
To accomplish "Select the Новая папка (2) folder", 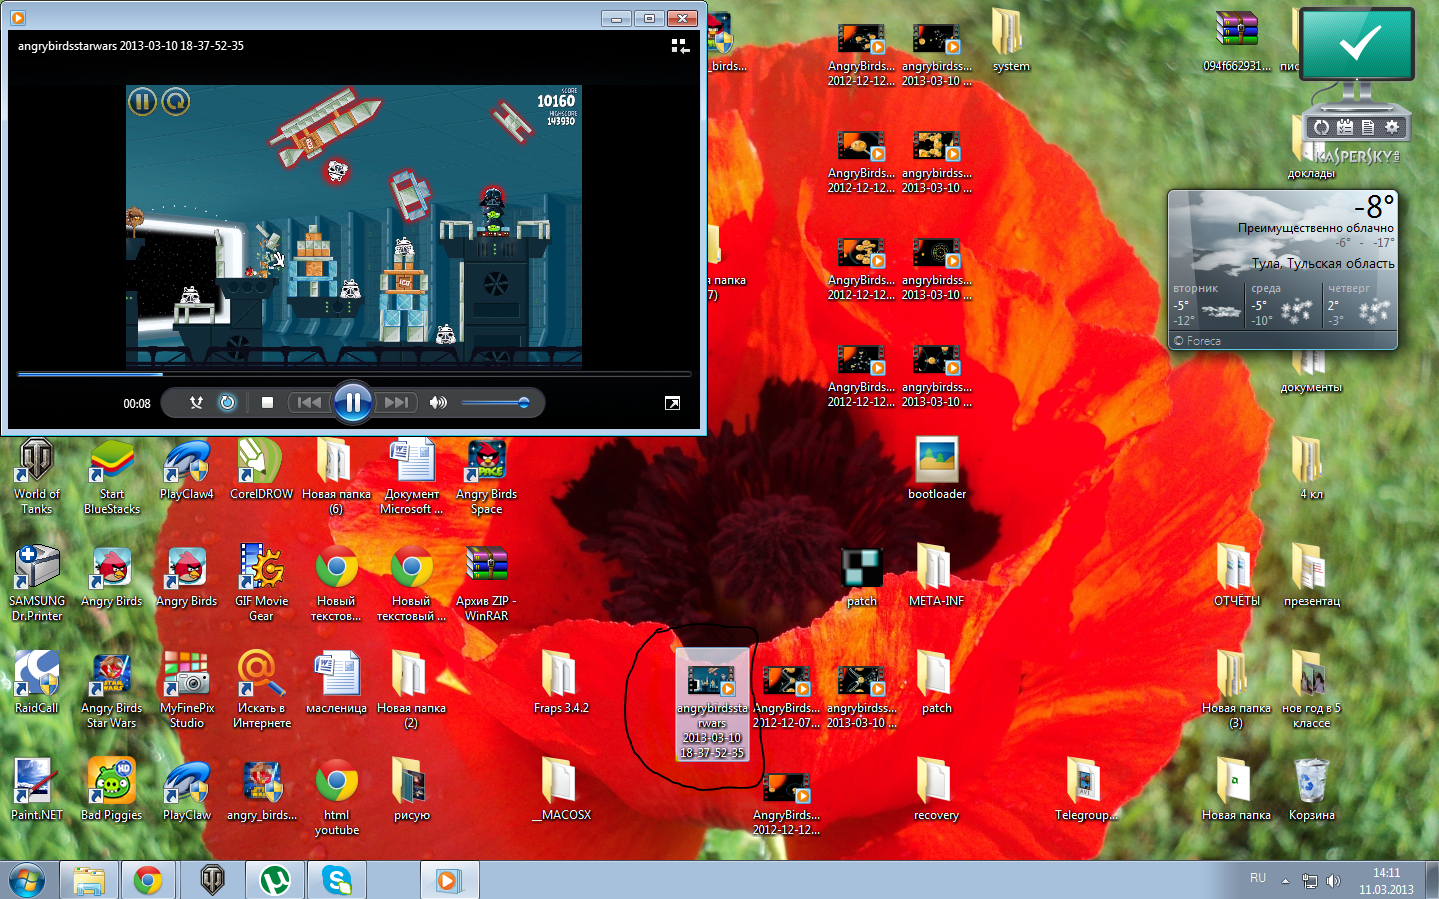I will pos(411,691).
